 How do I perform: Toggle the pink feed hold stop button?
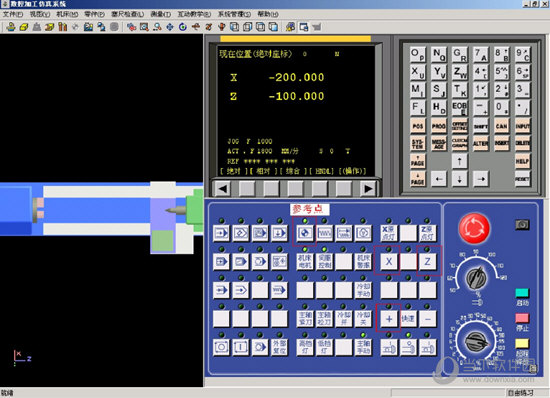(522, 318)
